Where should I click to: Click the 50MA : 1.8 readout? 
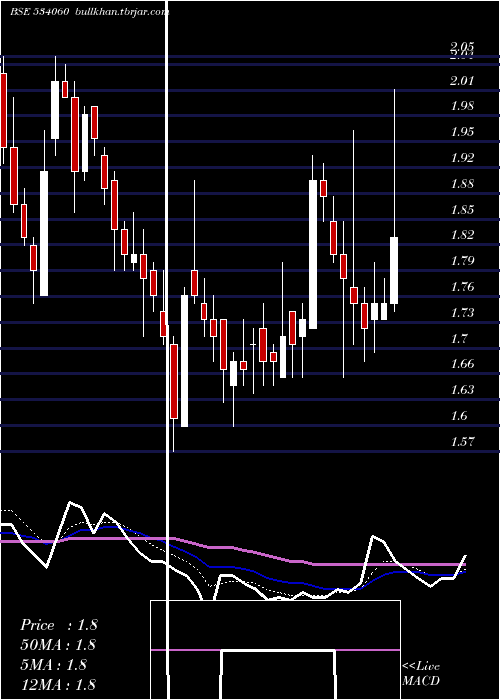[58, 645]
